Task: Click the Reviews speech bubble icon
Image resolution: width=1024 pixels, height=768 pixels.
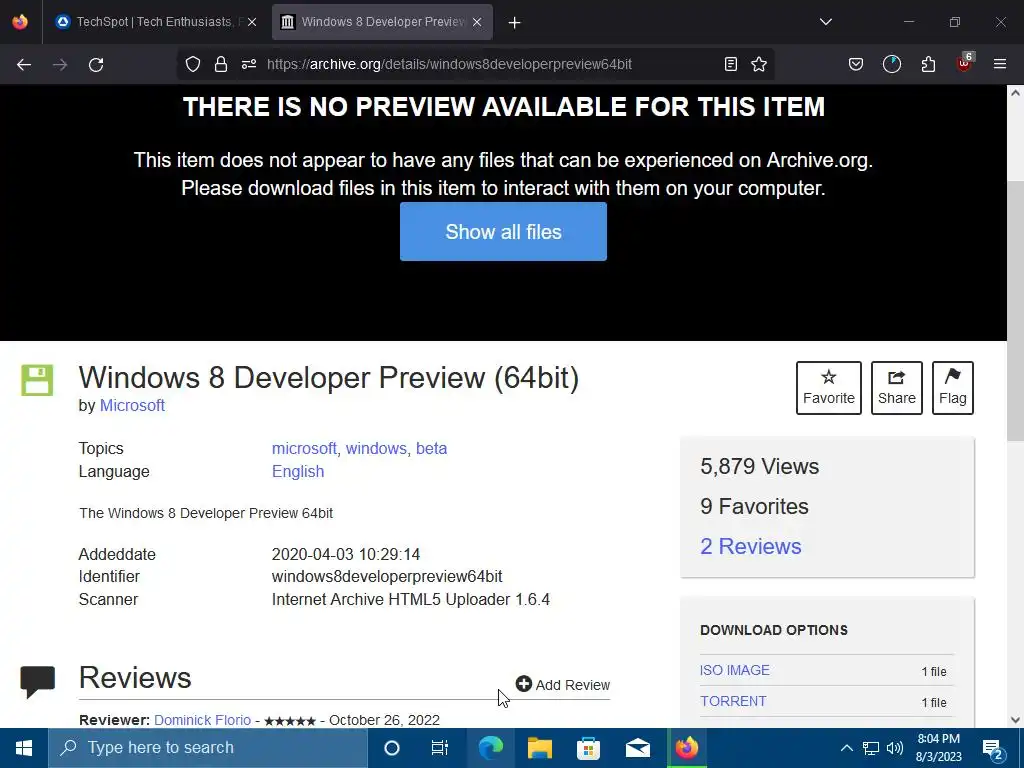Action: point(37,682)
